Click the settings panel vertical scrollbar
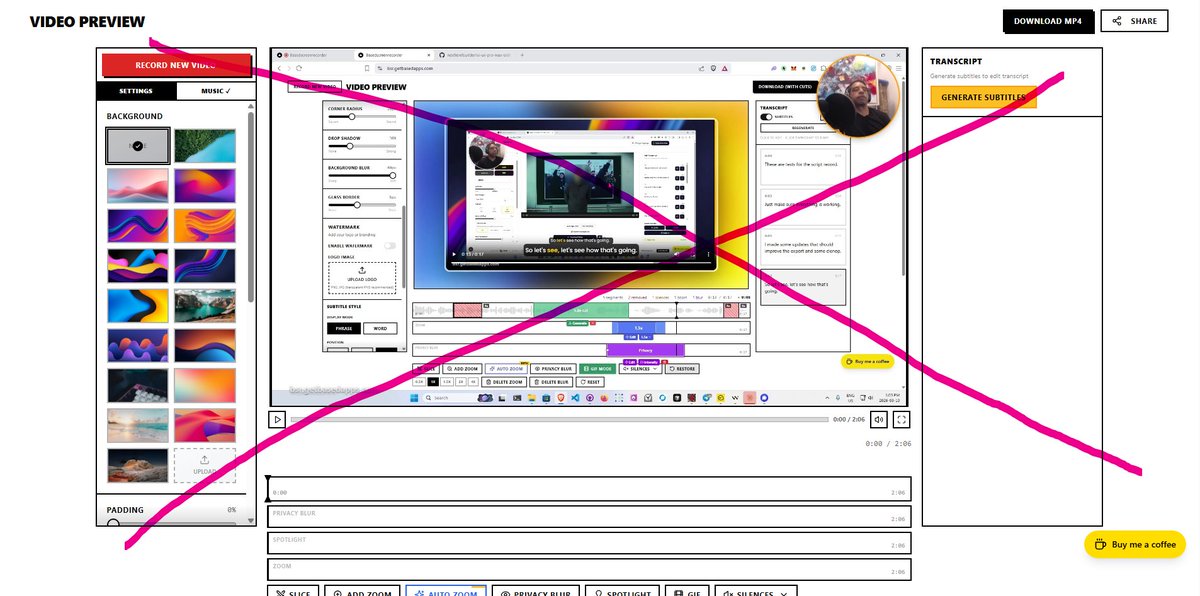The width and height of the screenshot is (1200, 596). coord(251,208)
